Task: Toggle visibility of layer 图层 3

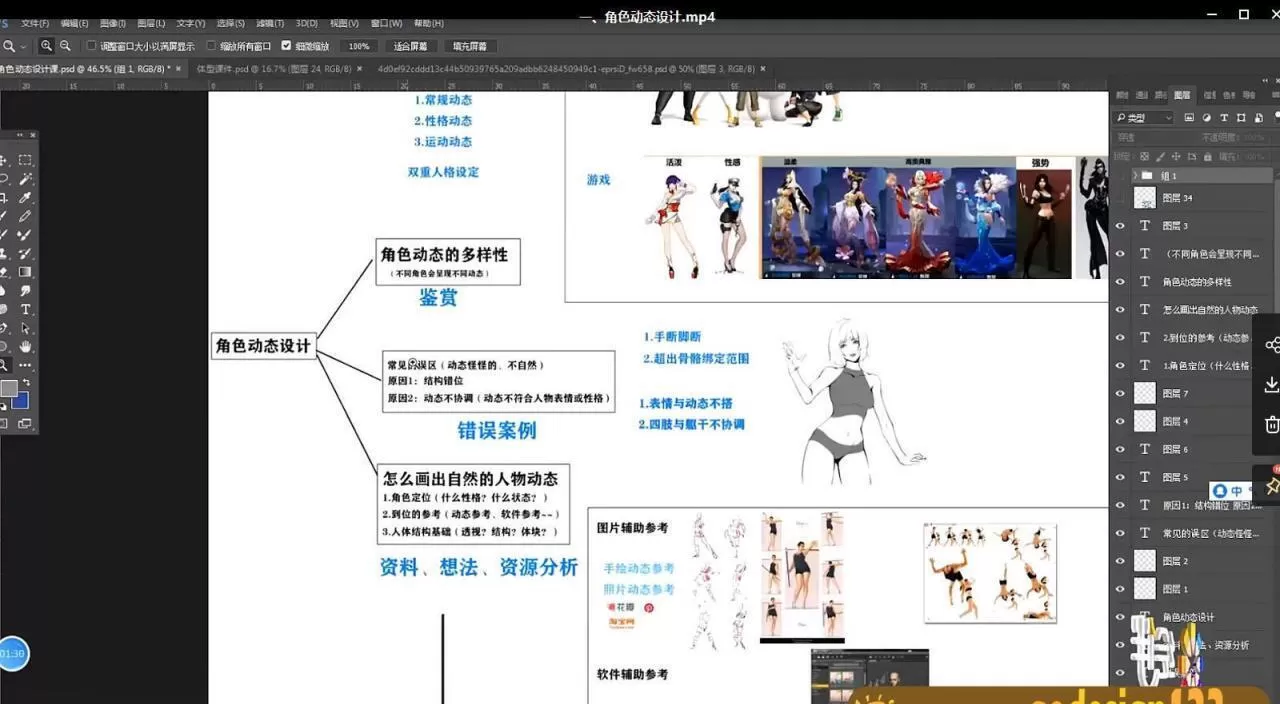Action: [1121, 226]
